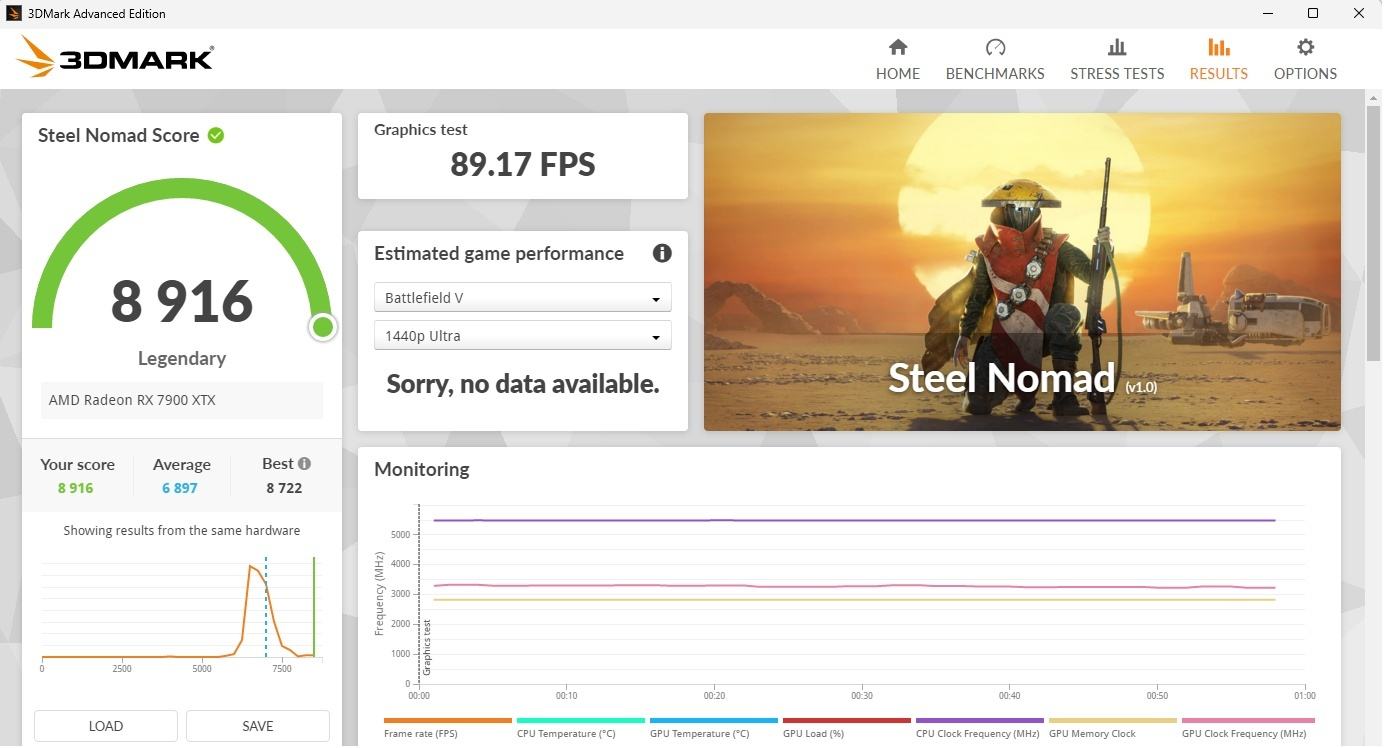
Task: Click 'Showing results from the same hardware' text
Action: (182, 531)
